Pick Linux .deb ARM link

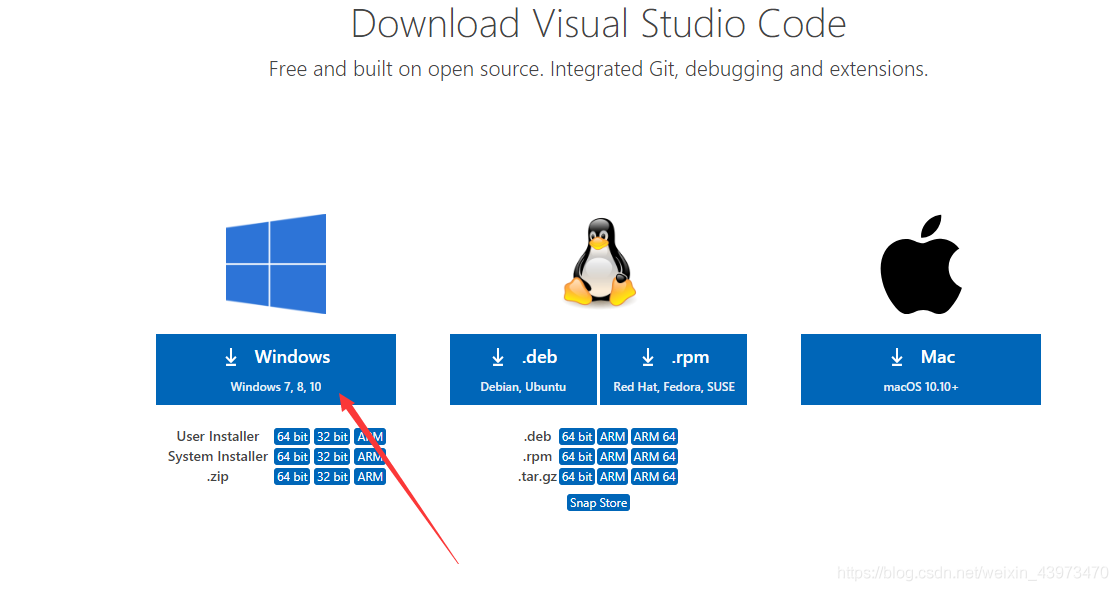pos(612,436)
